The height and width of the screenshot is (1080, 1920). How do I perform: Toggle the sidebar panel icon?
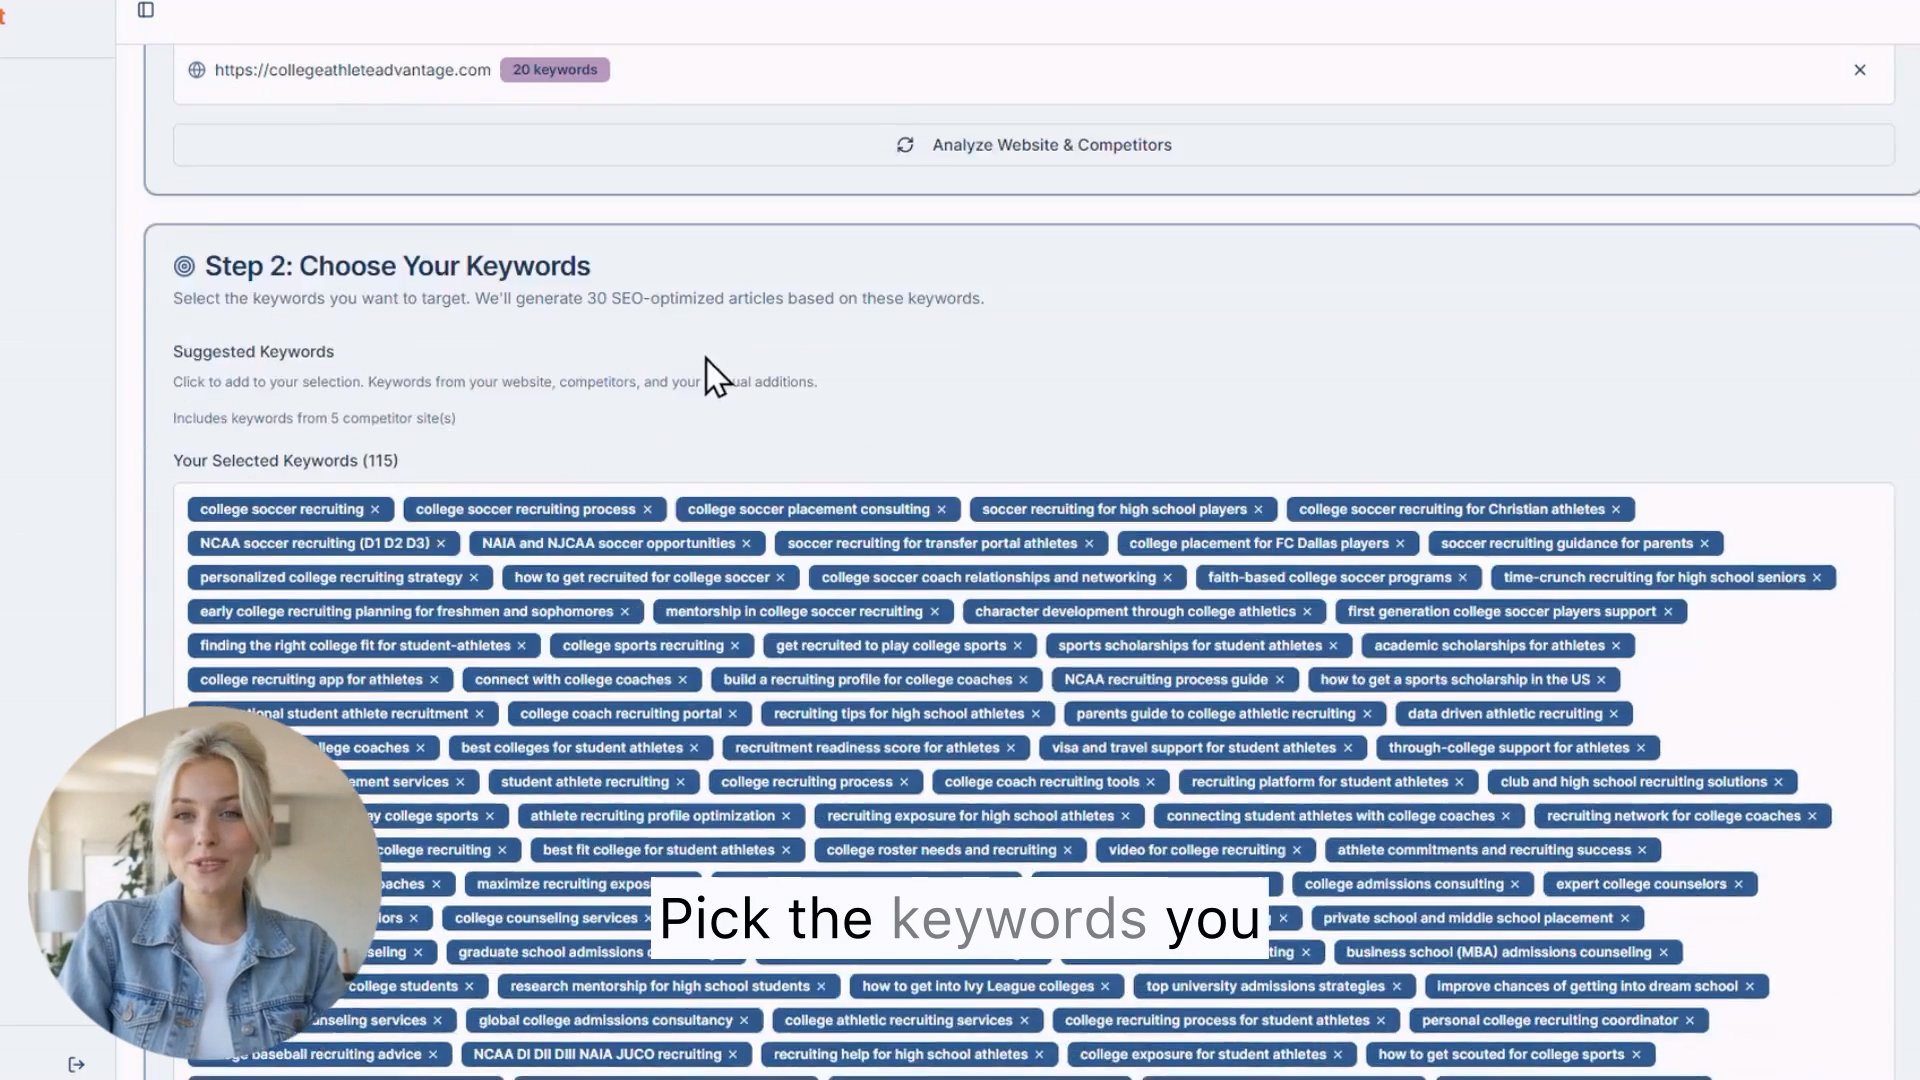pyautogui.click(x=146, y=10)
